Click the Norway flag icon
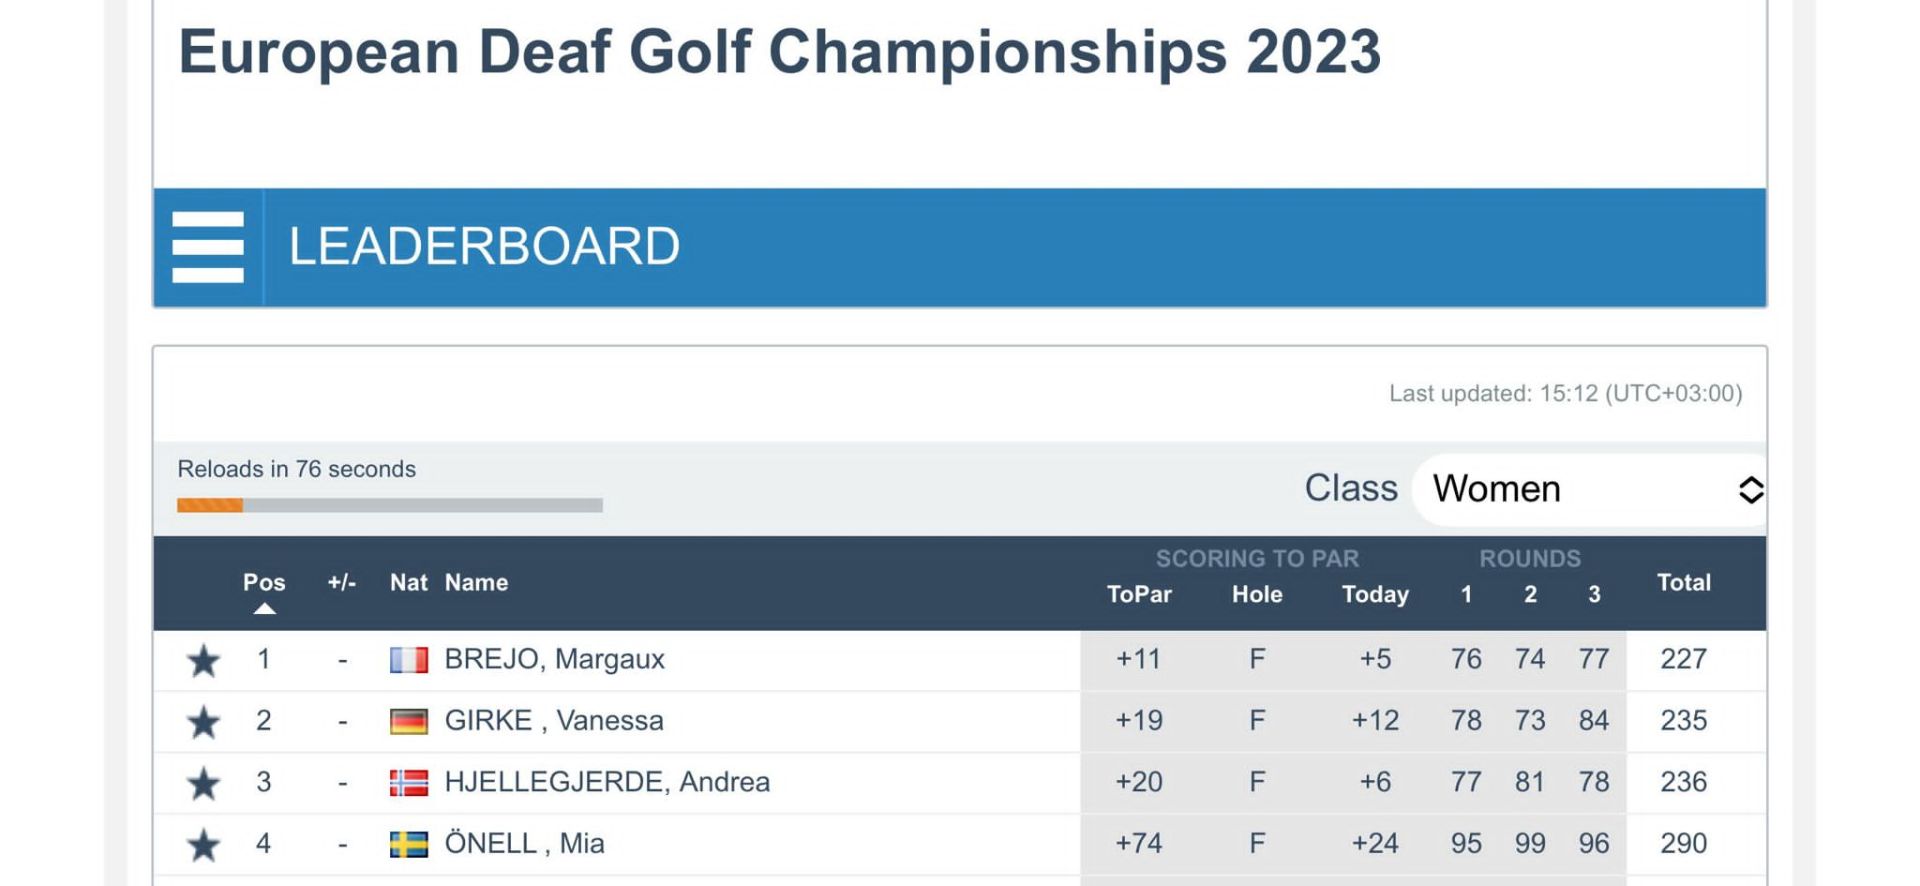Image resolution: width=1920 pixels, height=886 pixels. (408, 783)
